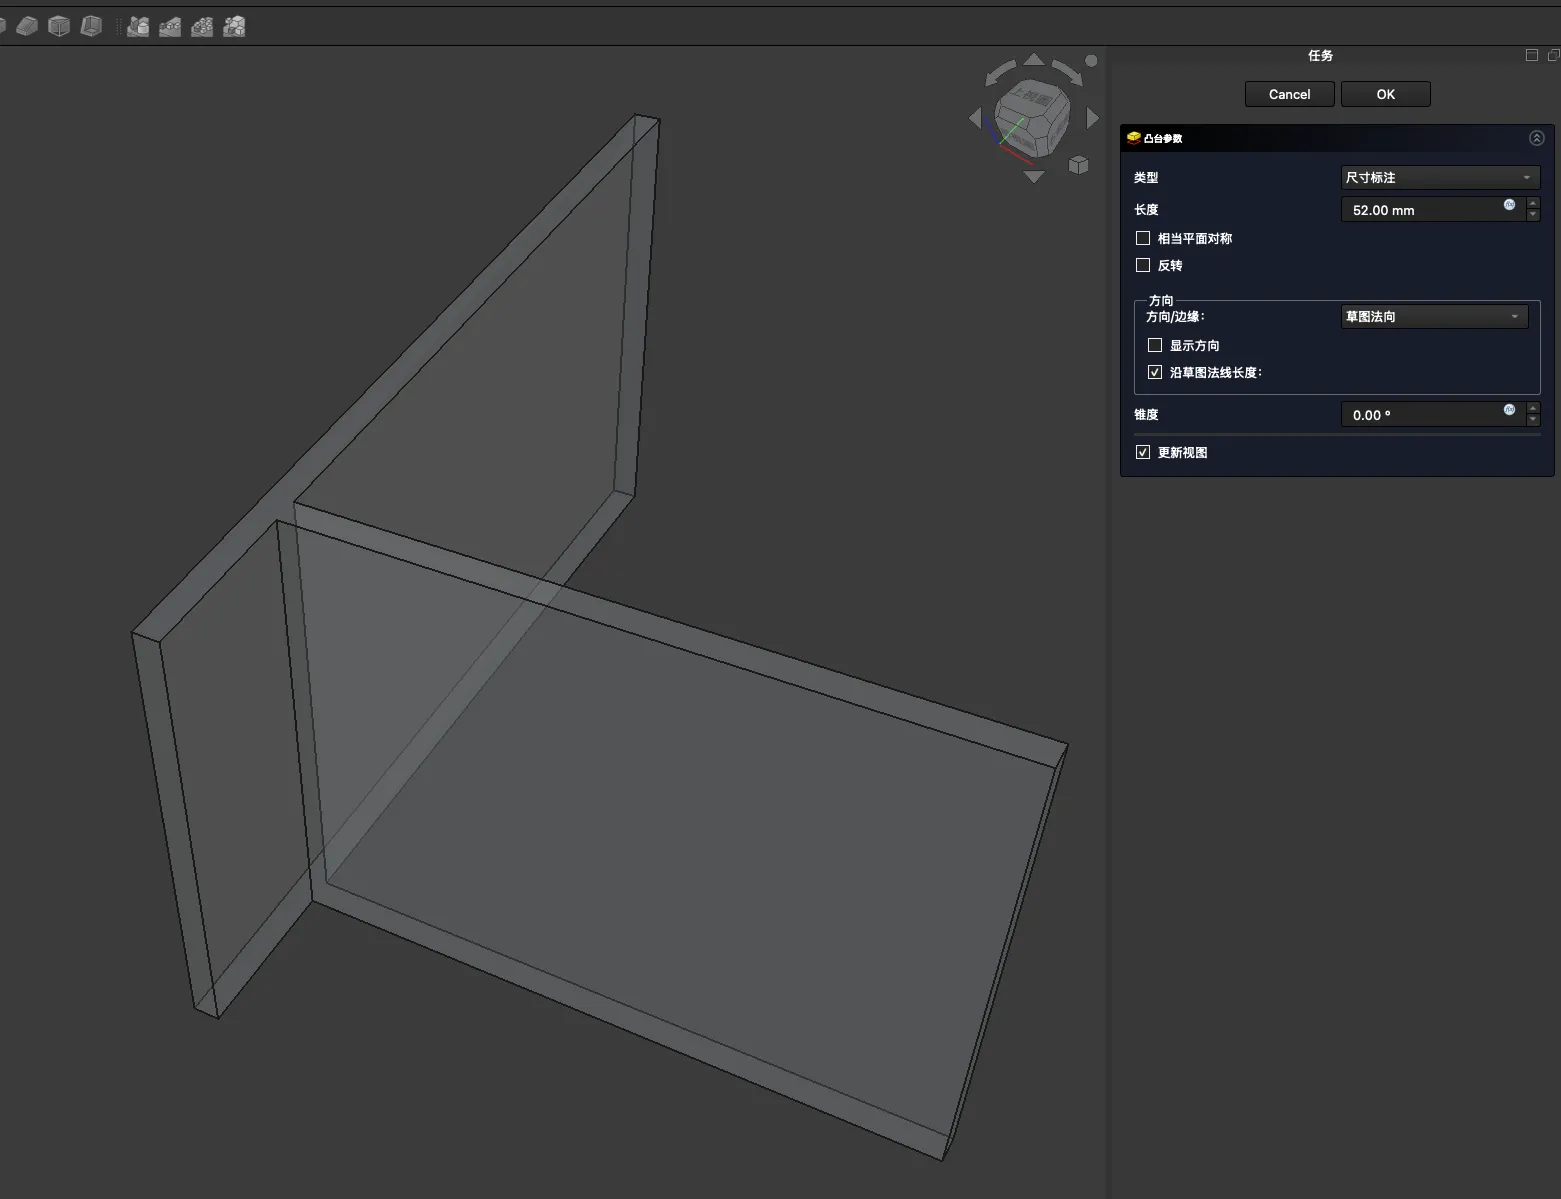Uncheck the 更新视图 checkbox

(1143, 452)
